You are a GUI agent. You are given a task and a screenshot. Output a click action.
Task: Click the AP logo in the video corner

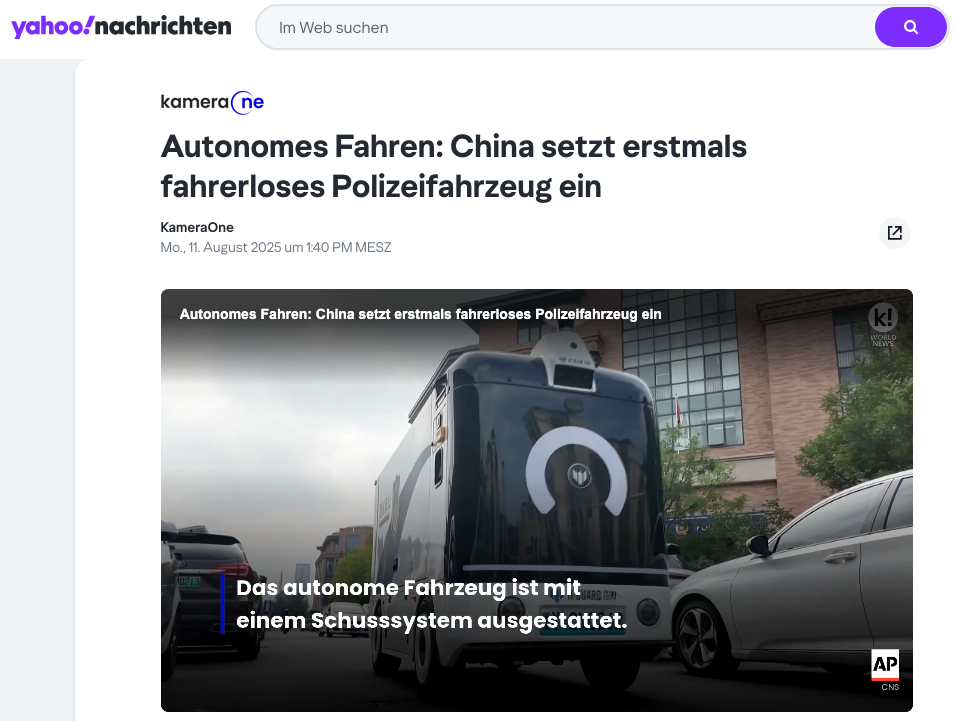tap(885, 664)
